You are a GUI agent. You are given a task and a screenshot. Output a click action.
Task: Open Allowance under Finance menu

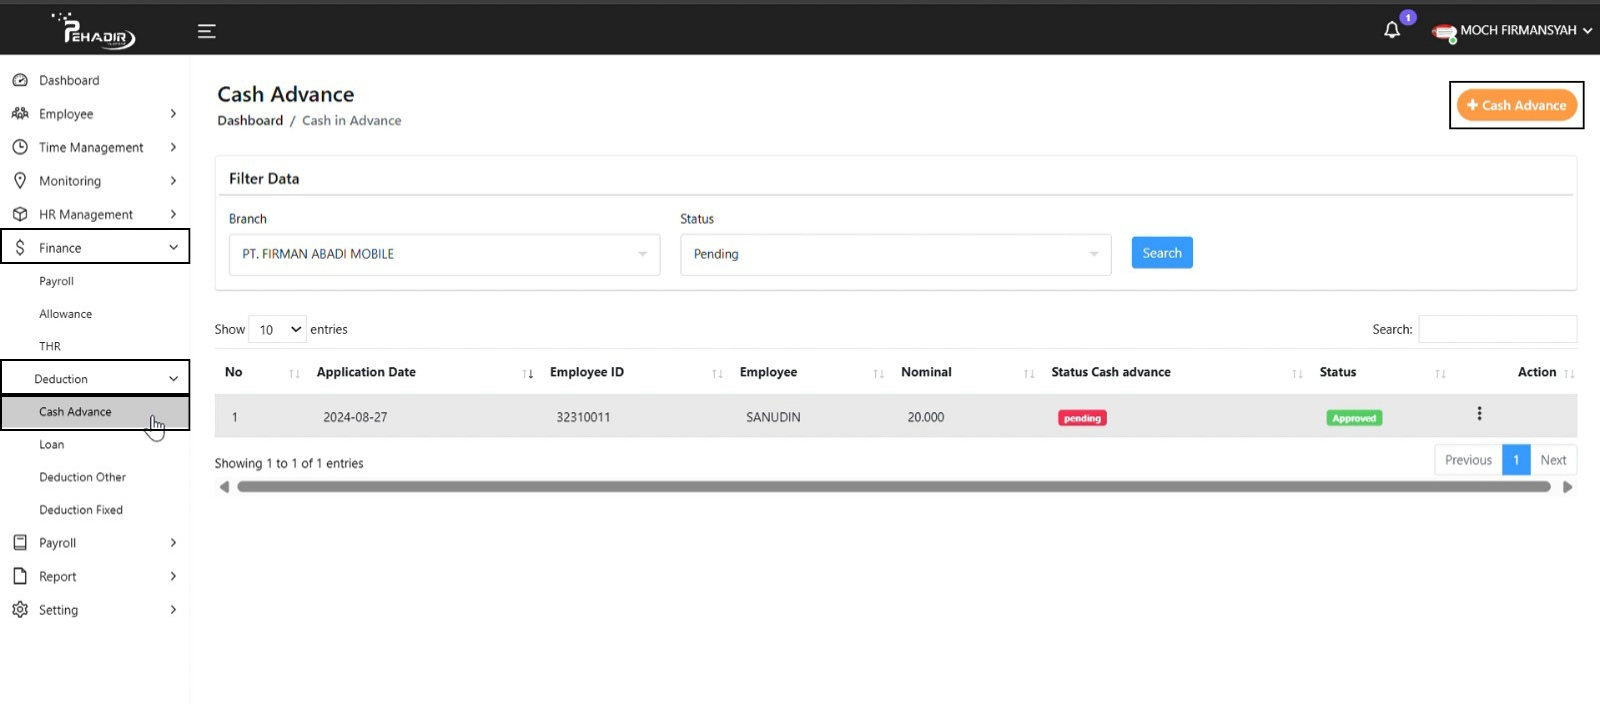click(66, 314)
